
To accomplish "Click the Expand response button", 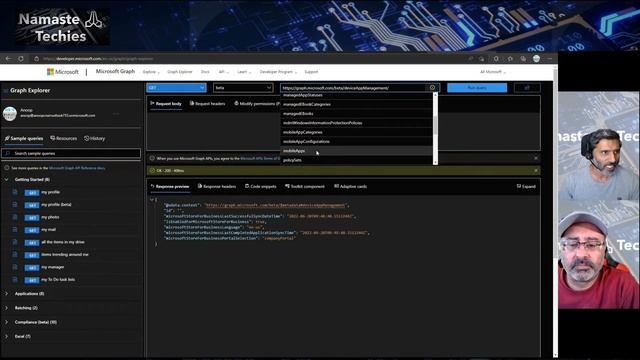I will [526, 187].
